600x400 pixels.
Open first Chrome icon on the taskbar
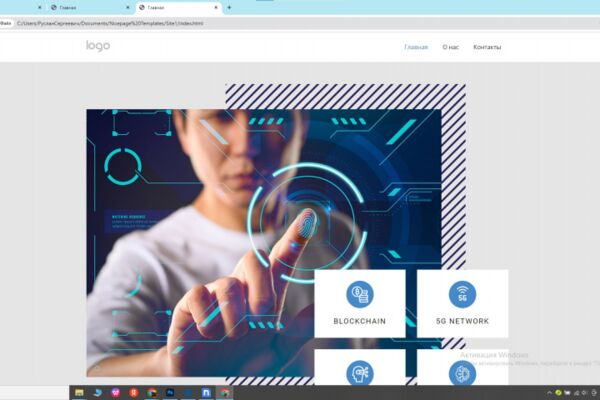[x=152, y=392]
